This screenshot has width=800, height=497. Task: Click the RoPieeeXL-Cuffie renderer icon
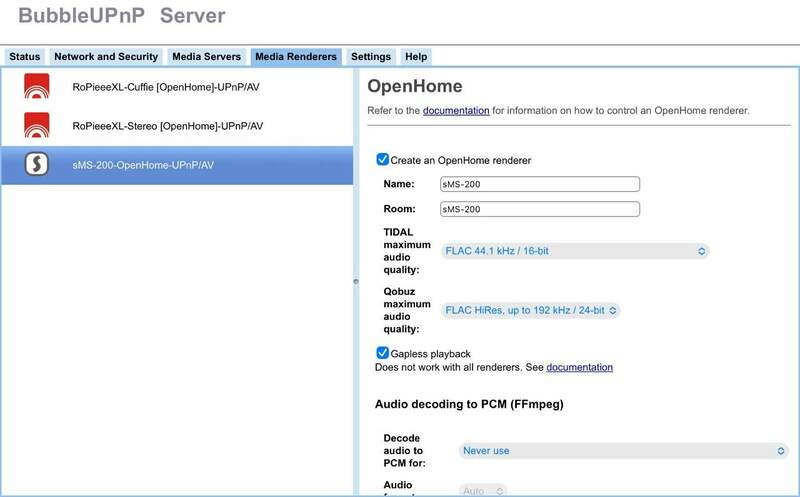tap(37, 87)
